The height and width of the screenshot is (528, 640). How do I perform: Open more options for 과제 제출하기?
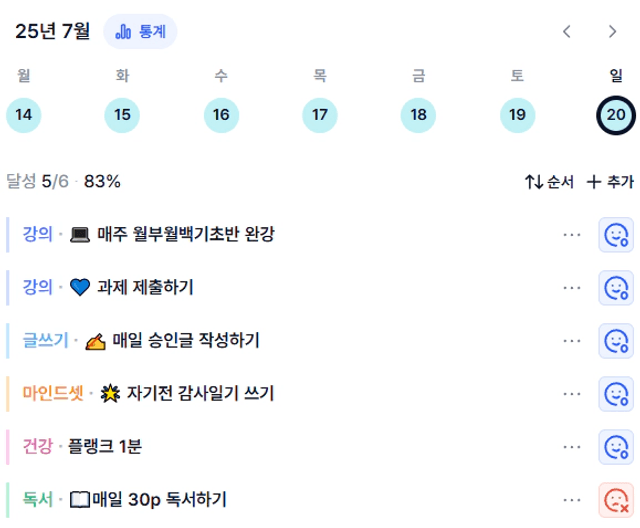pos(572,288)
